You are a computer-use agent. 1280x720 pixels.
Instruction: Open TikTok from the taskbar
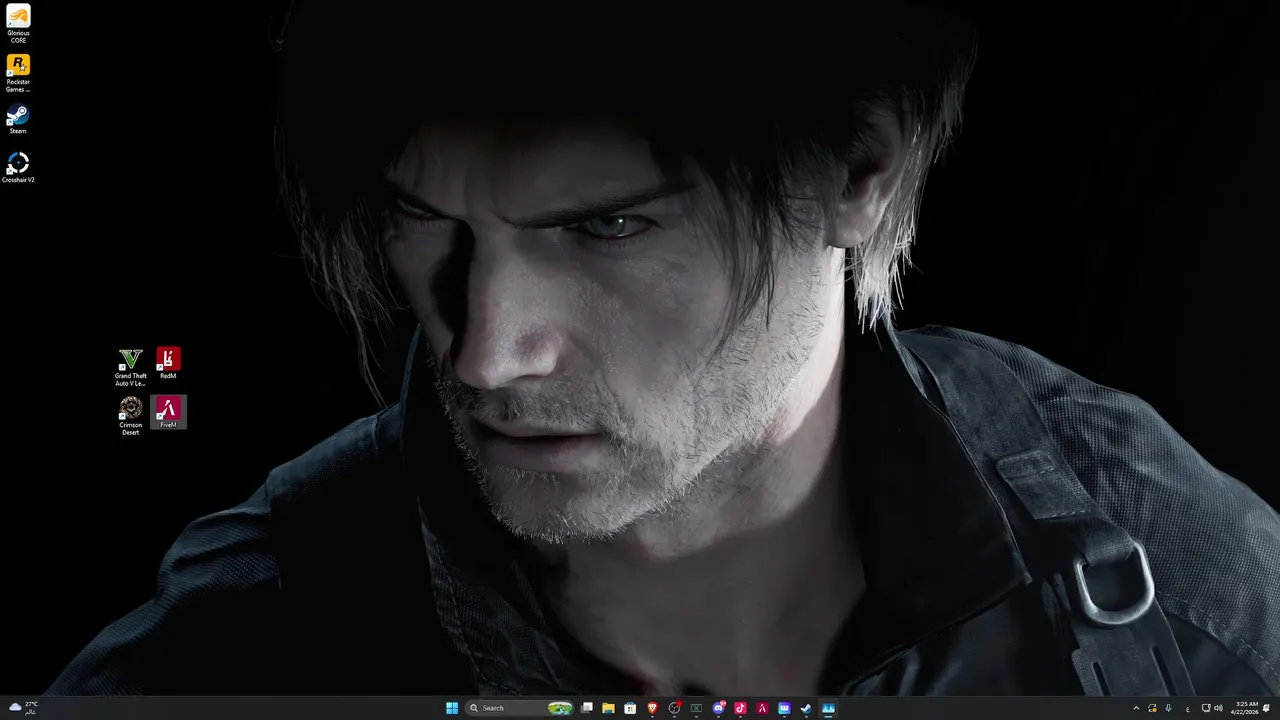[x=740, y=708]
